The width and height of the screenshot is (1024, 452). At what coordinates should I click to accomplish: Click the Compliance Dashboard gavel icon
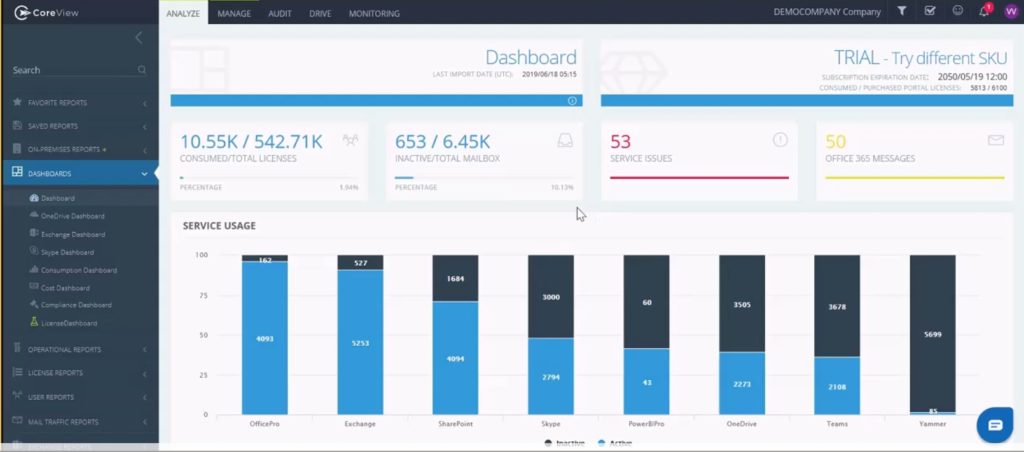pos(35,304)
